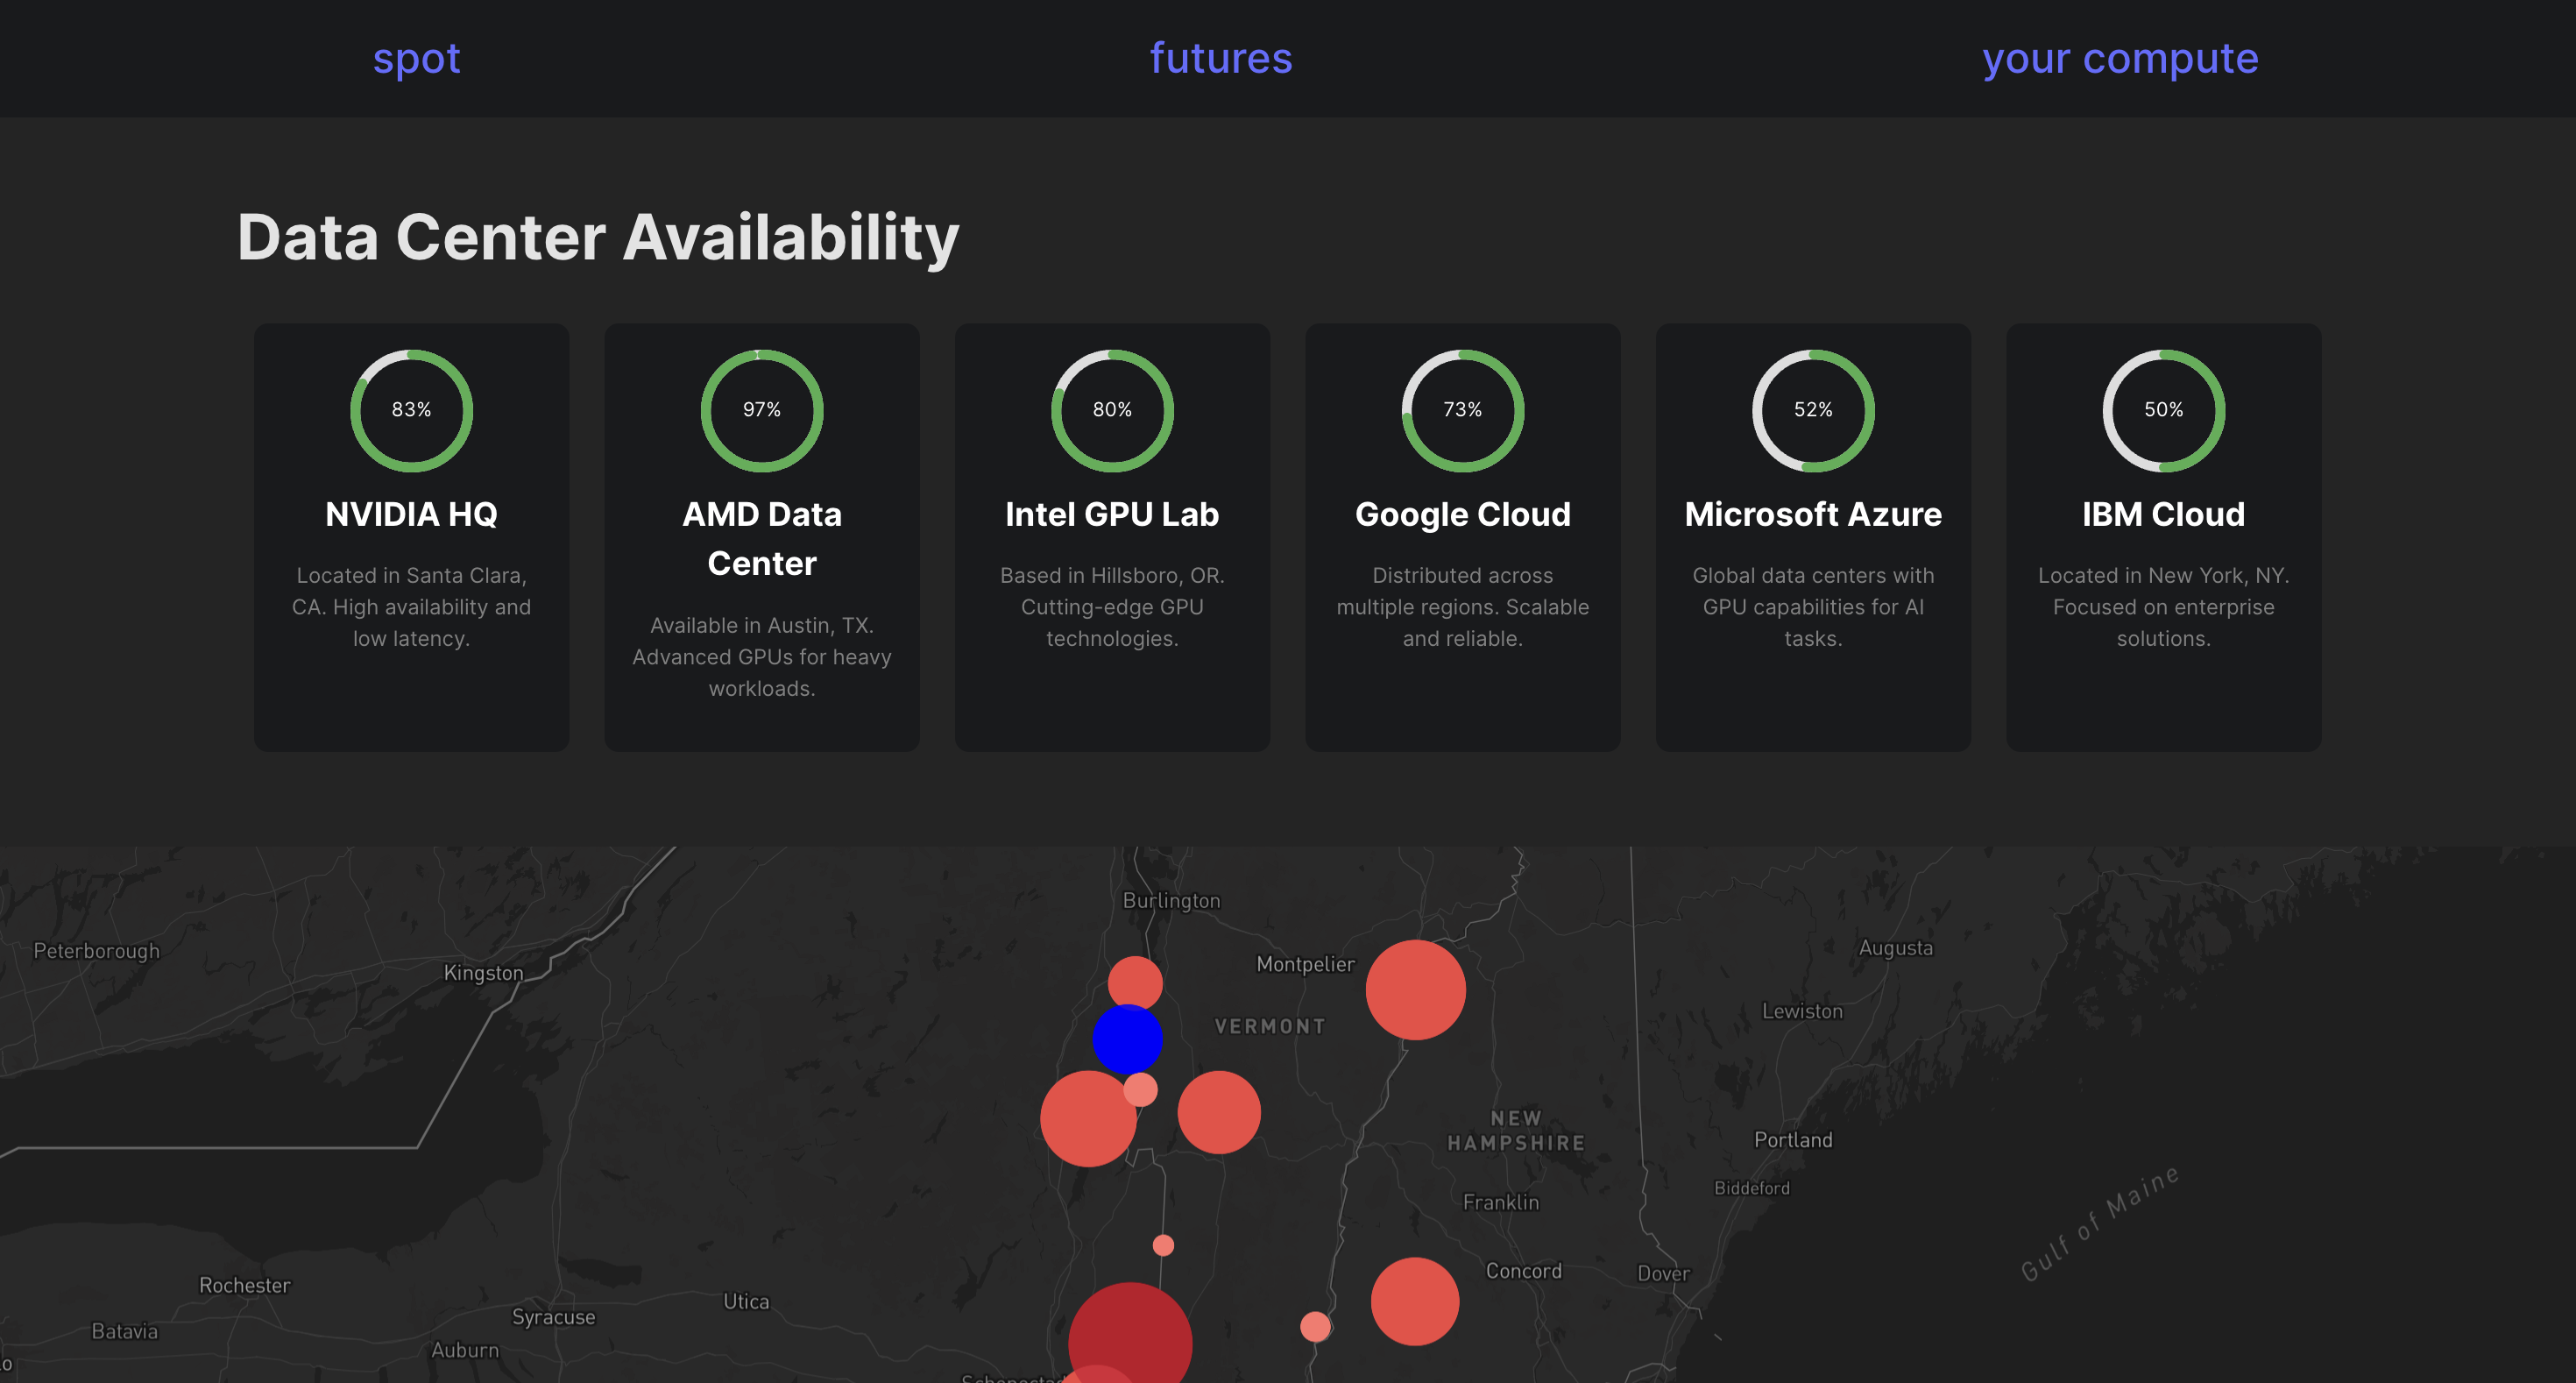The image size is (2576, 1383).
Task: Click Microsoft Azure 52% availability ring
Action: coord(1812,410)
